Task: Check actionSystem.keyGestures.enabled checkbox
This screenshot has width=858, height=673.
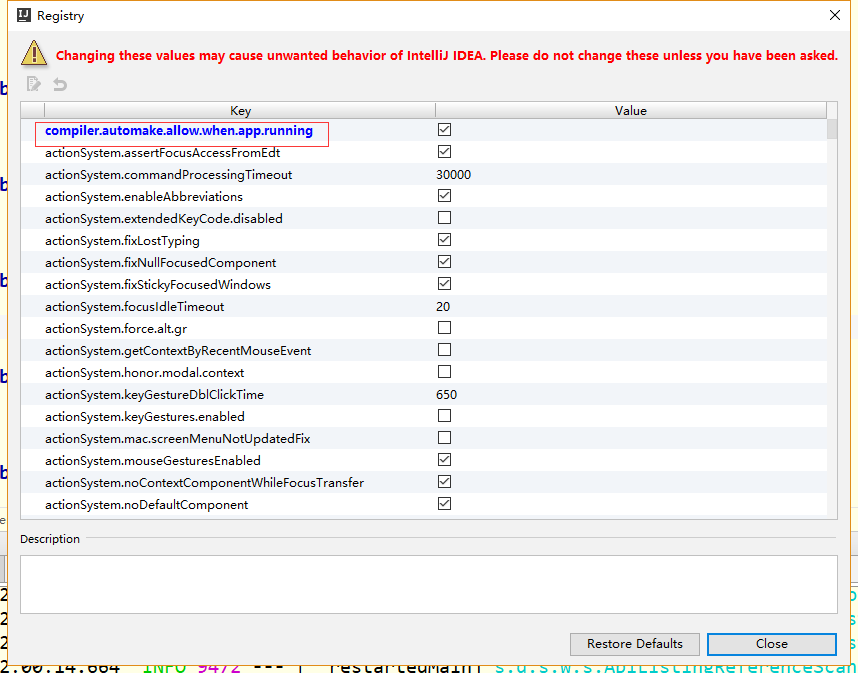Action: pyautogui.click(x=444, y=416)
